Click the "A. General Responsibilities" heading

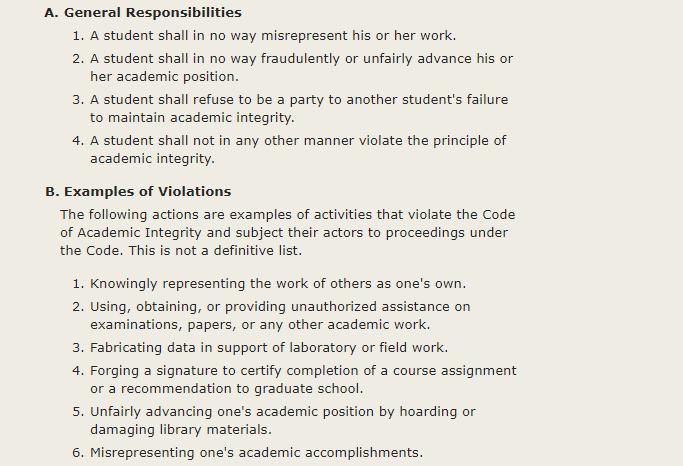(143, 13)
